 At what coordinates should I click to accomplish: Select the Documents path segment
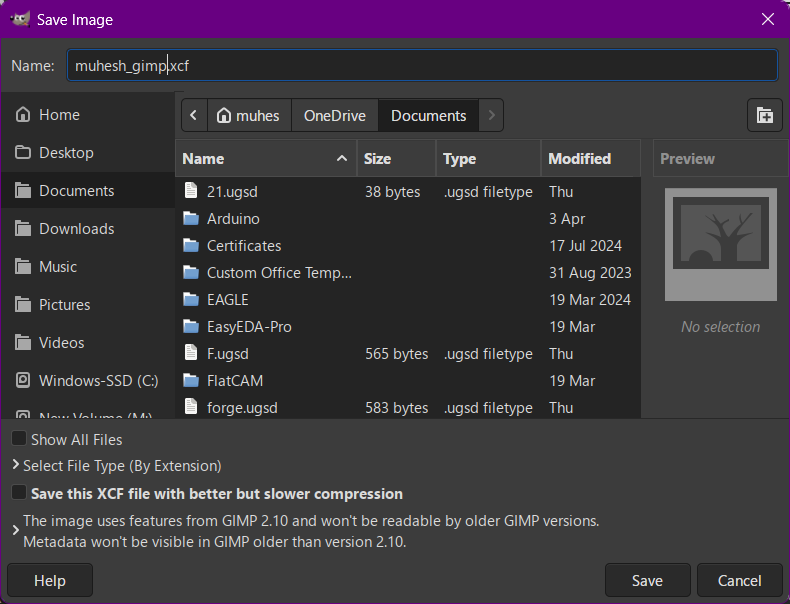428,115
